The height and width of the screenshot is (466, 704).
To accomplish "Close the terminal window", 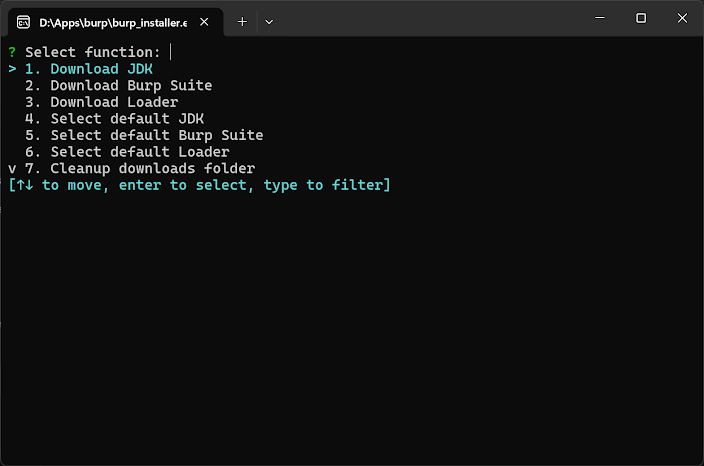I will [682, 18].
